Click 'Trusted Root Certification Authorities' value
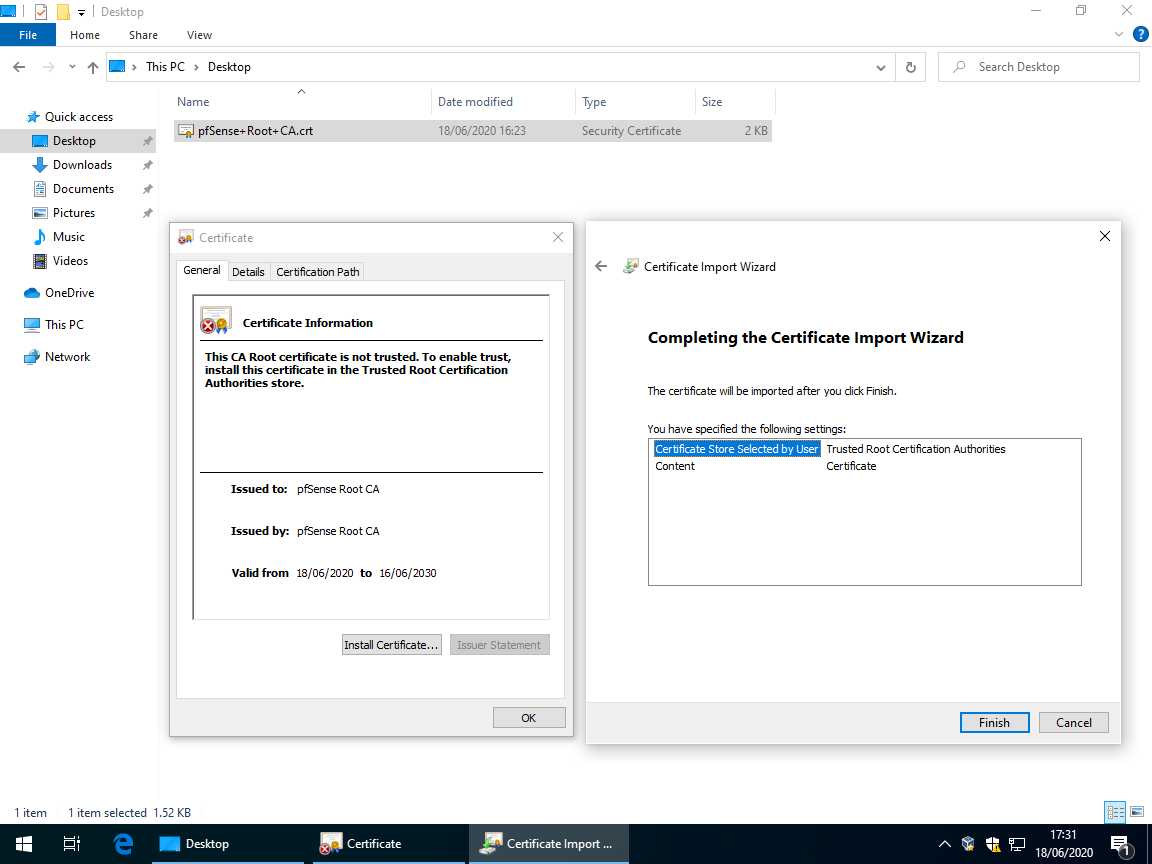The image size is (1152, 864). pos(915,449)
